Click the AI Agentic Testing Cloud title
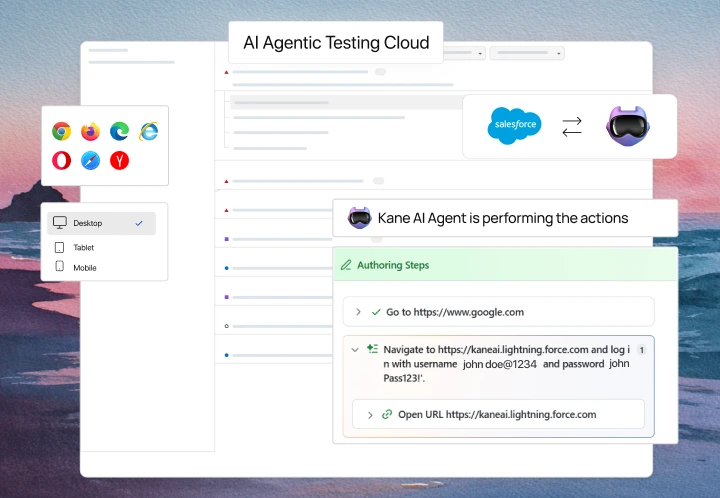Image resolution: width=720 pixels, height=498 pixels. point(336,43)
